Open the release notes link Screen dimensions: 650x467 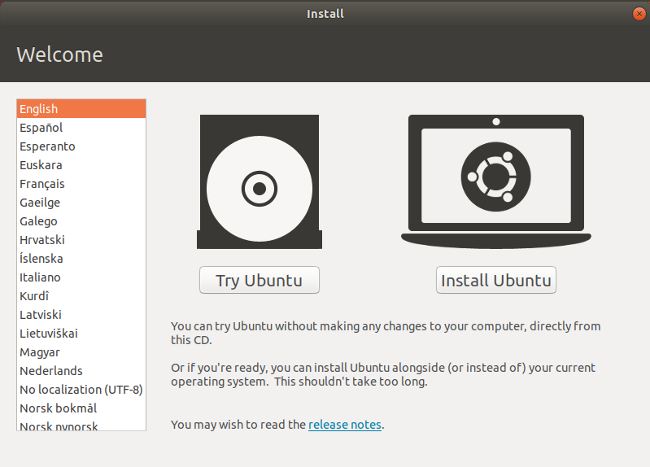coord(345,424)
